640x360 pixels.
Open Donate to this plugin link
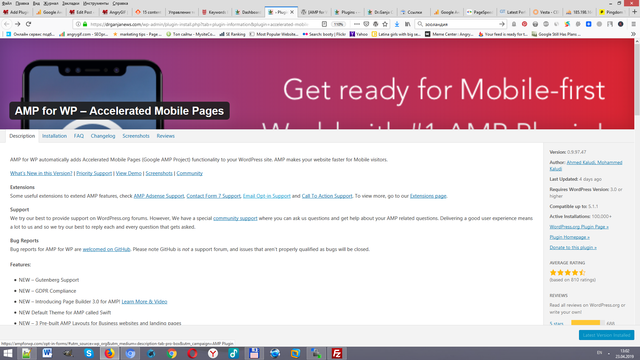(x=573, y=247)
